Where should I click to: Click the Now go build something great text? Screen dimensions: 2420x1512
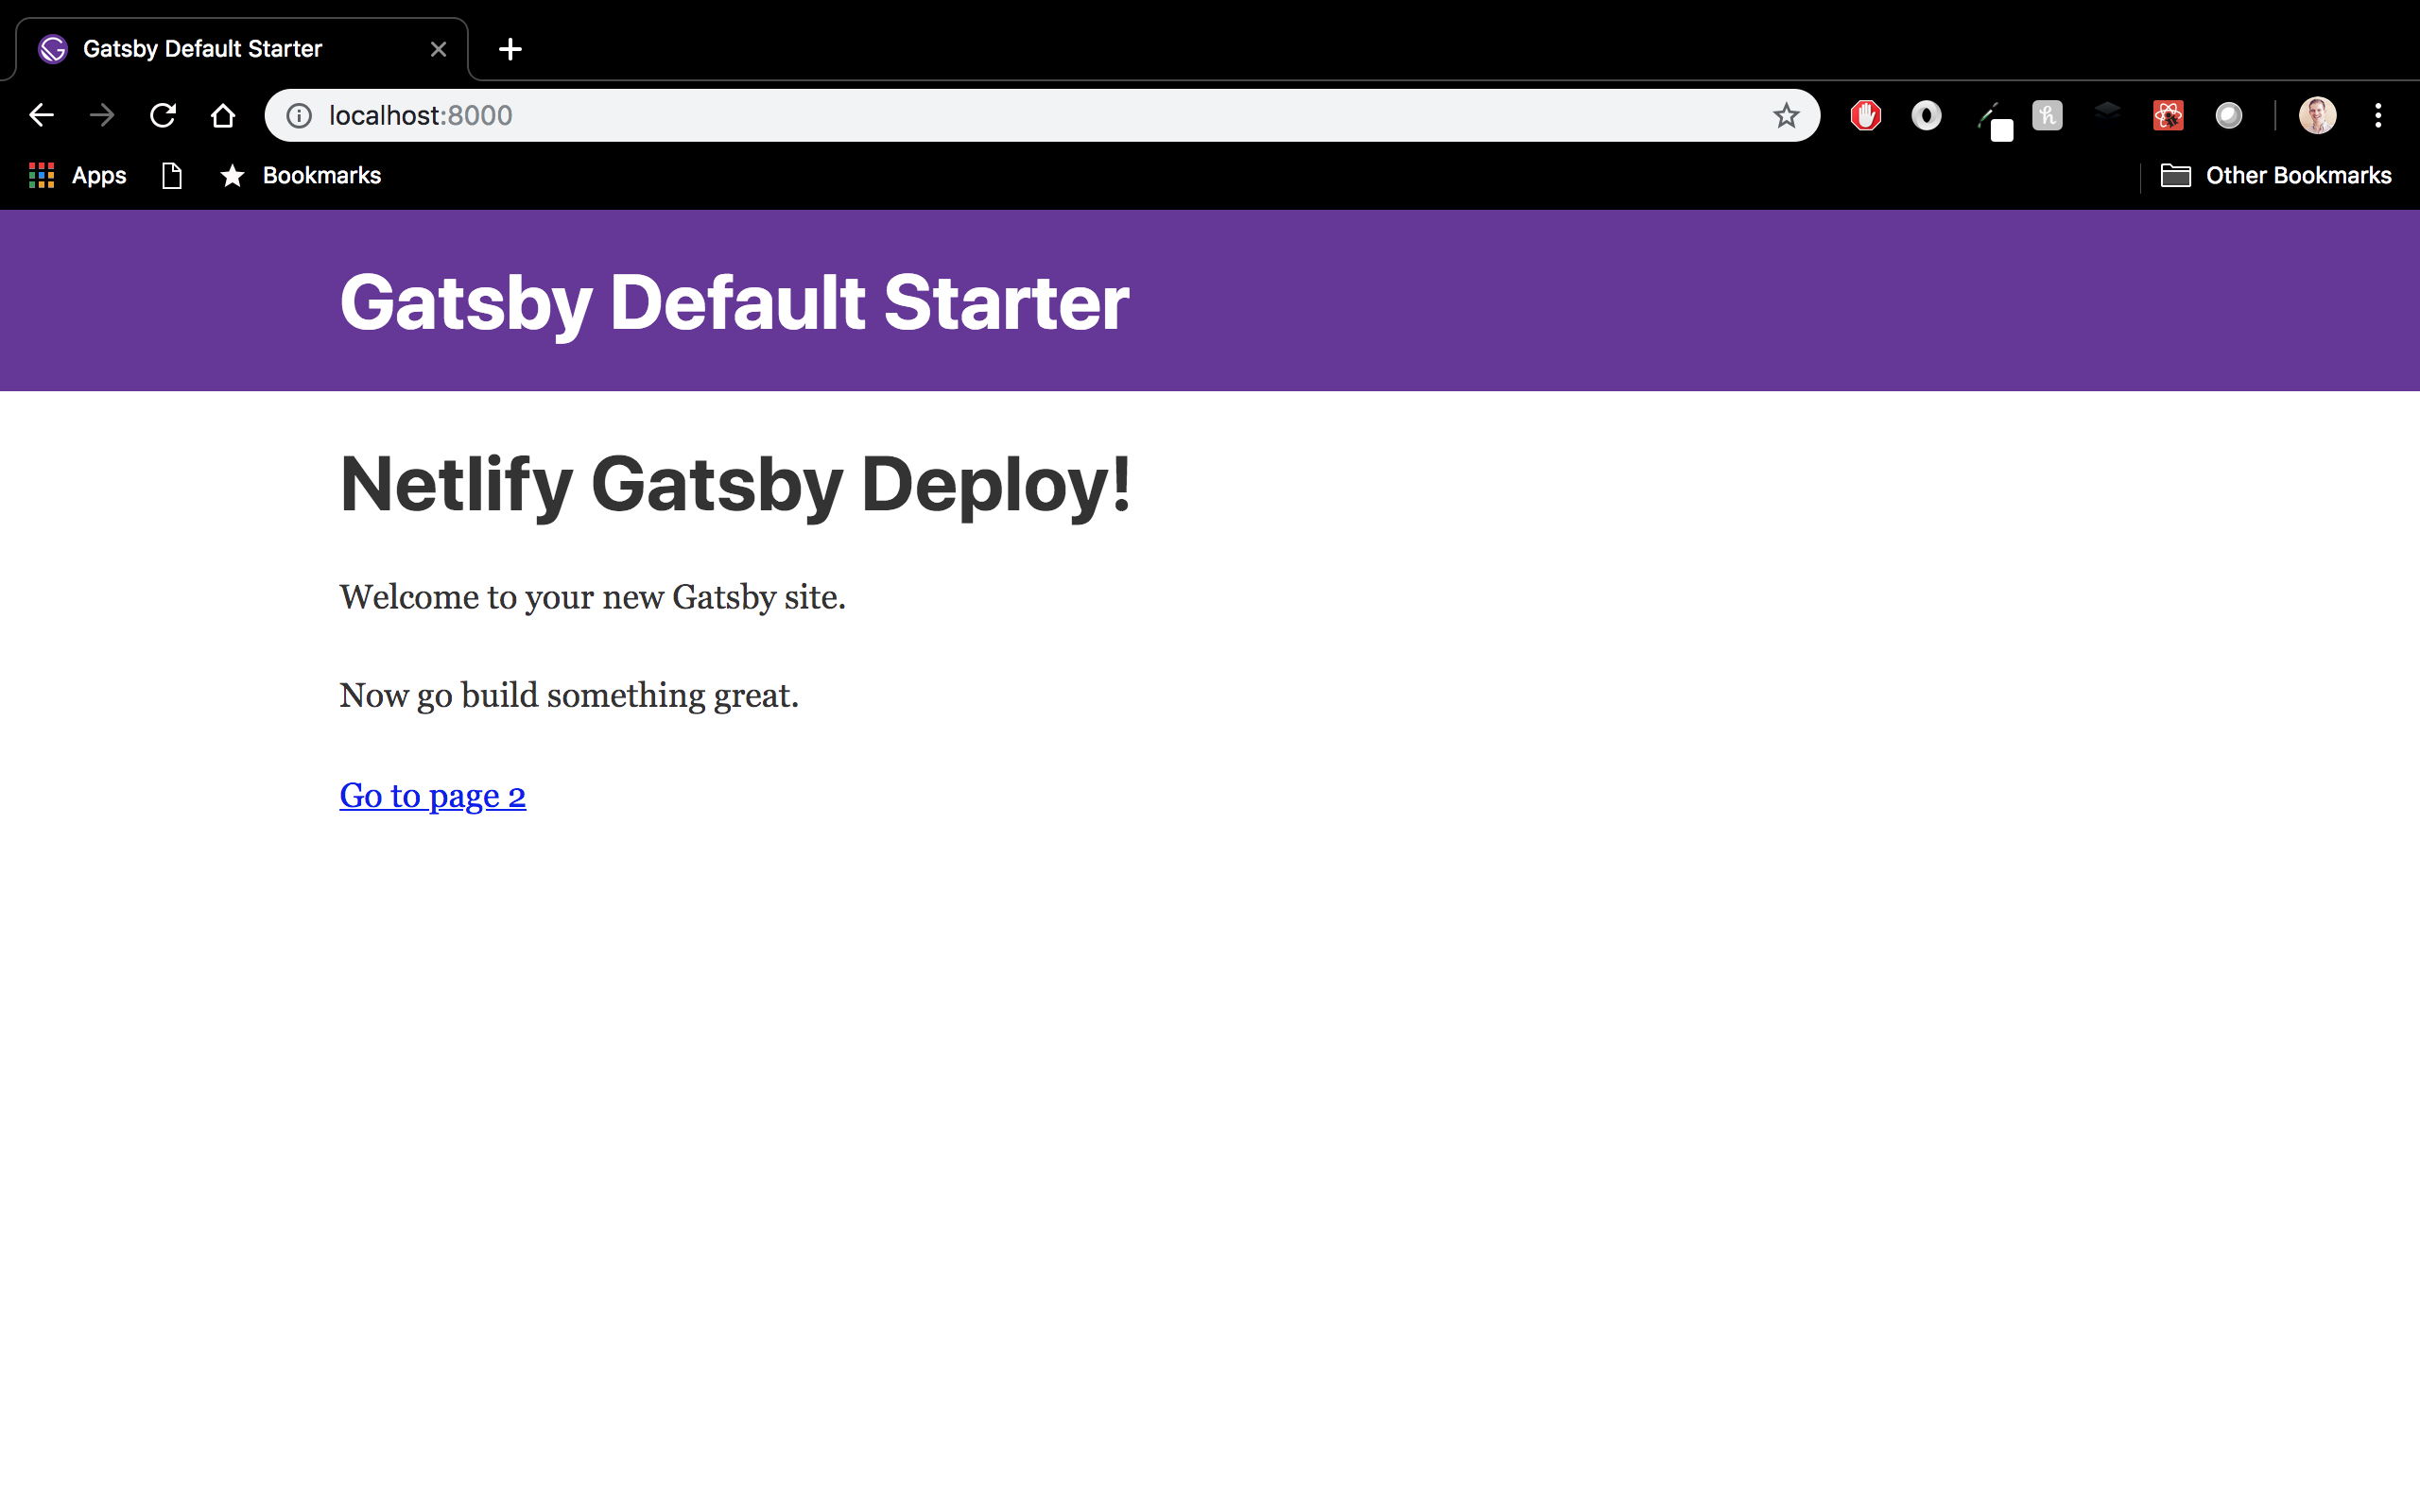(x=569, y=696)
